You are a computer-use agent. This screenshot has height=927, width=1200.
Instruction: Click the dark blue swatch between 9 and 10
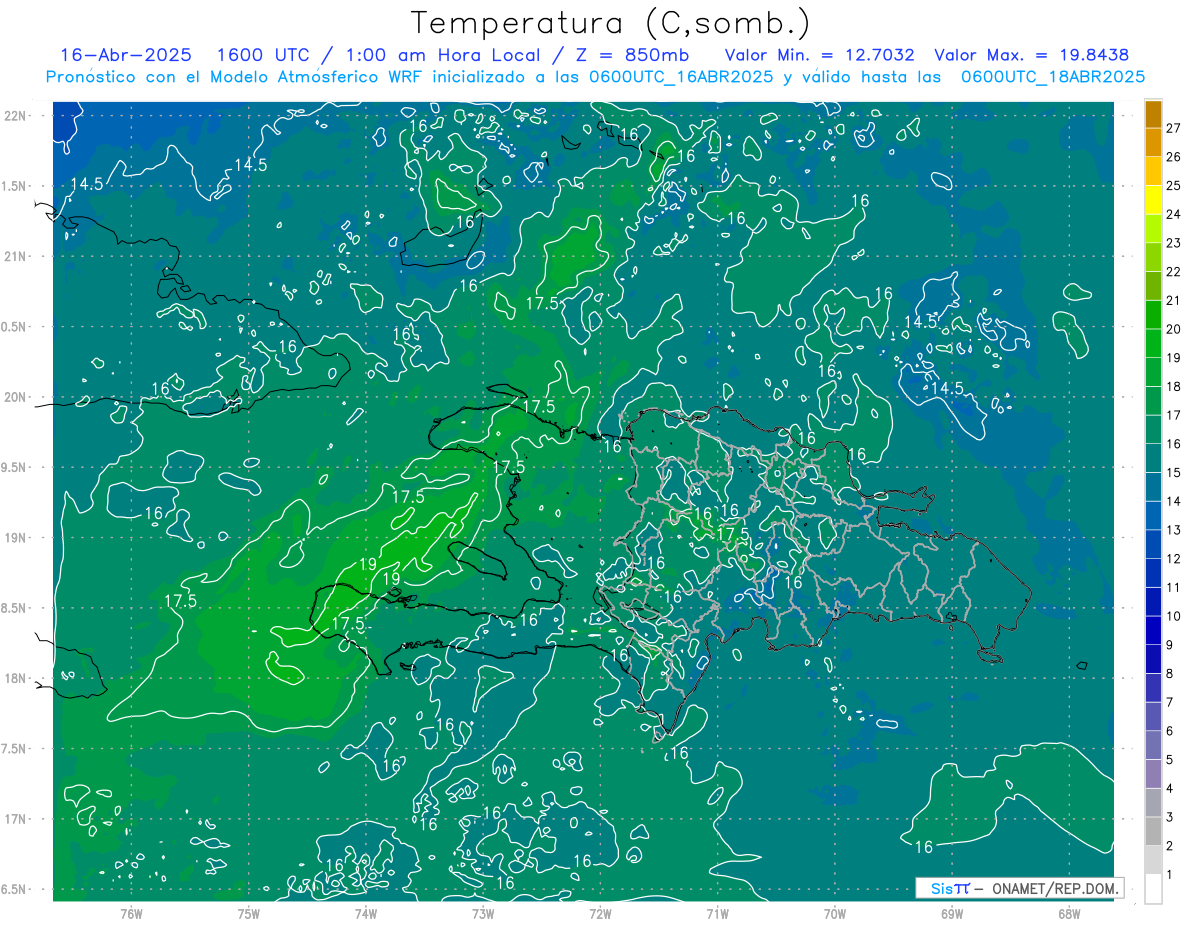point(1153,631)
